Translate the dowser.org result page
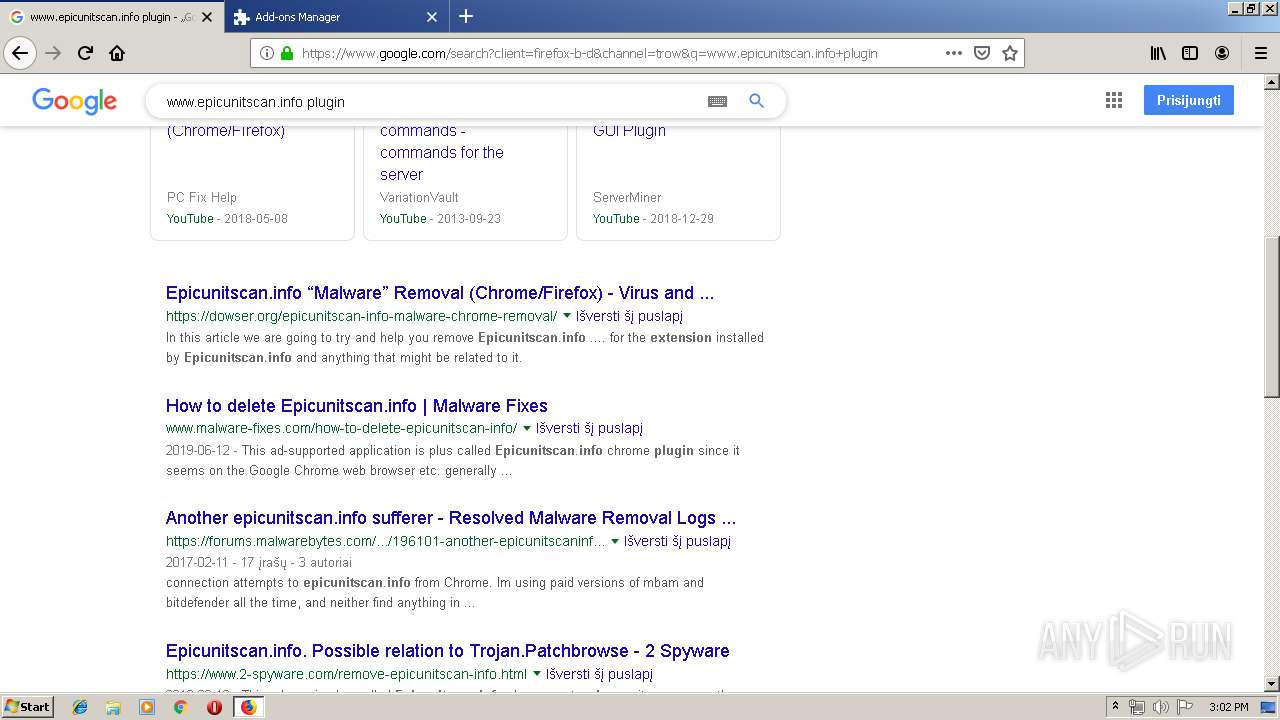The width and height of the screenshot is (1280, 720). [629, 316]
